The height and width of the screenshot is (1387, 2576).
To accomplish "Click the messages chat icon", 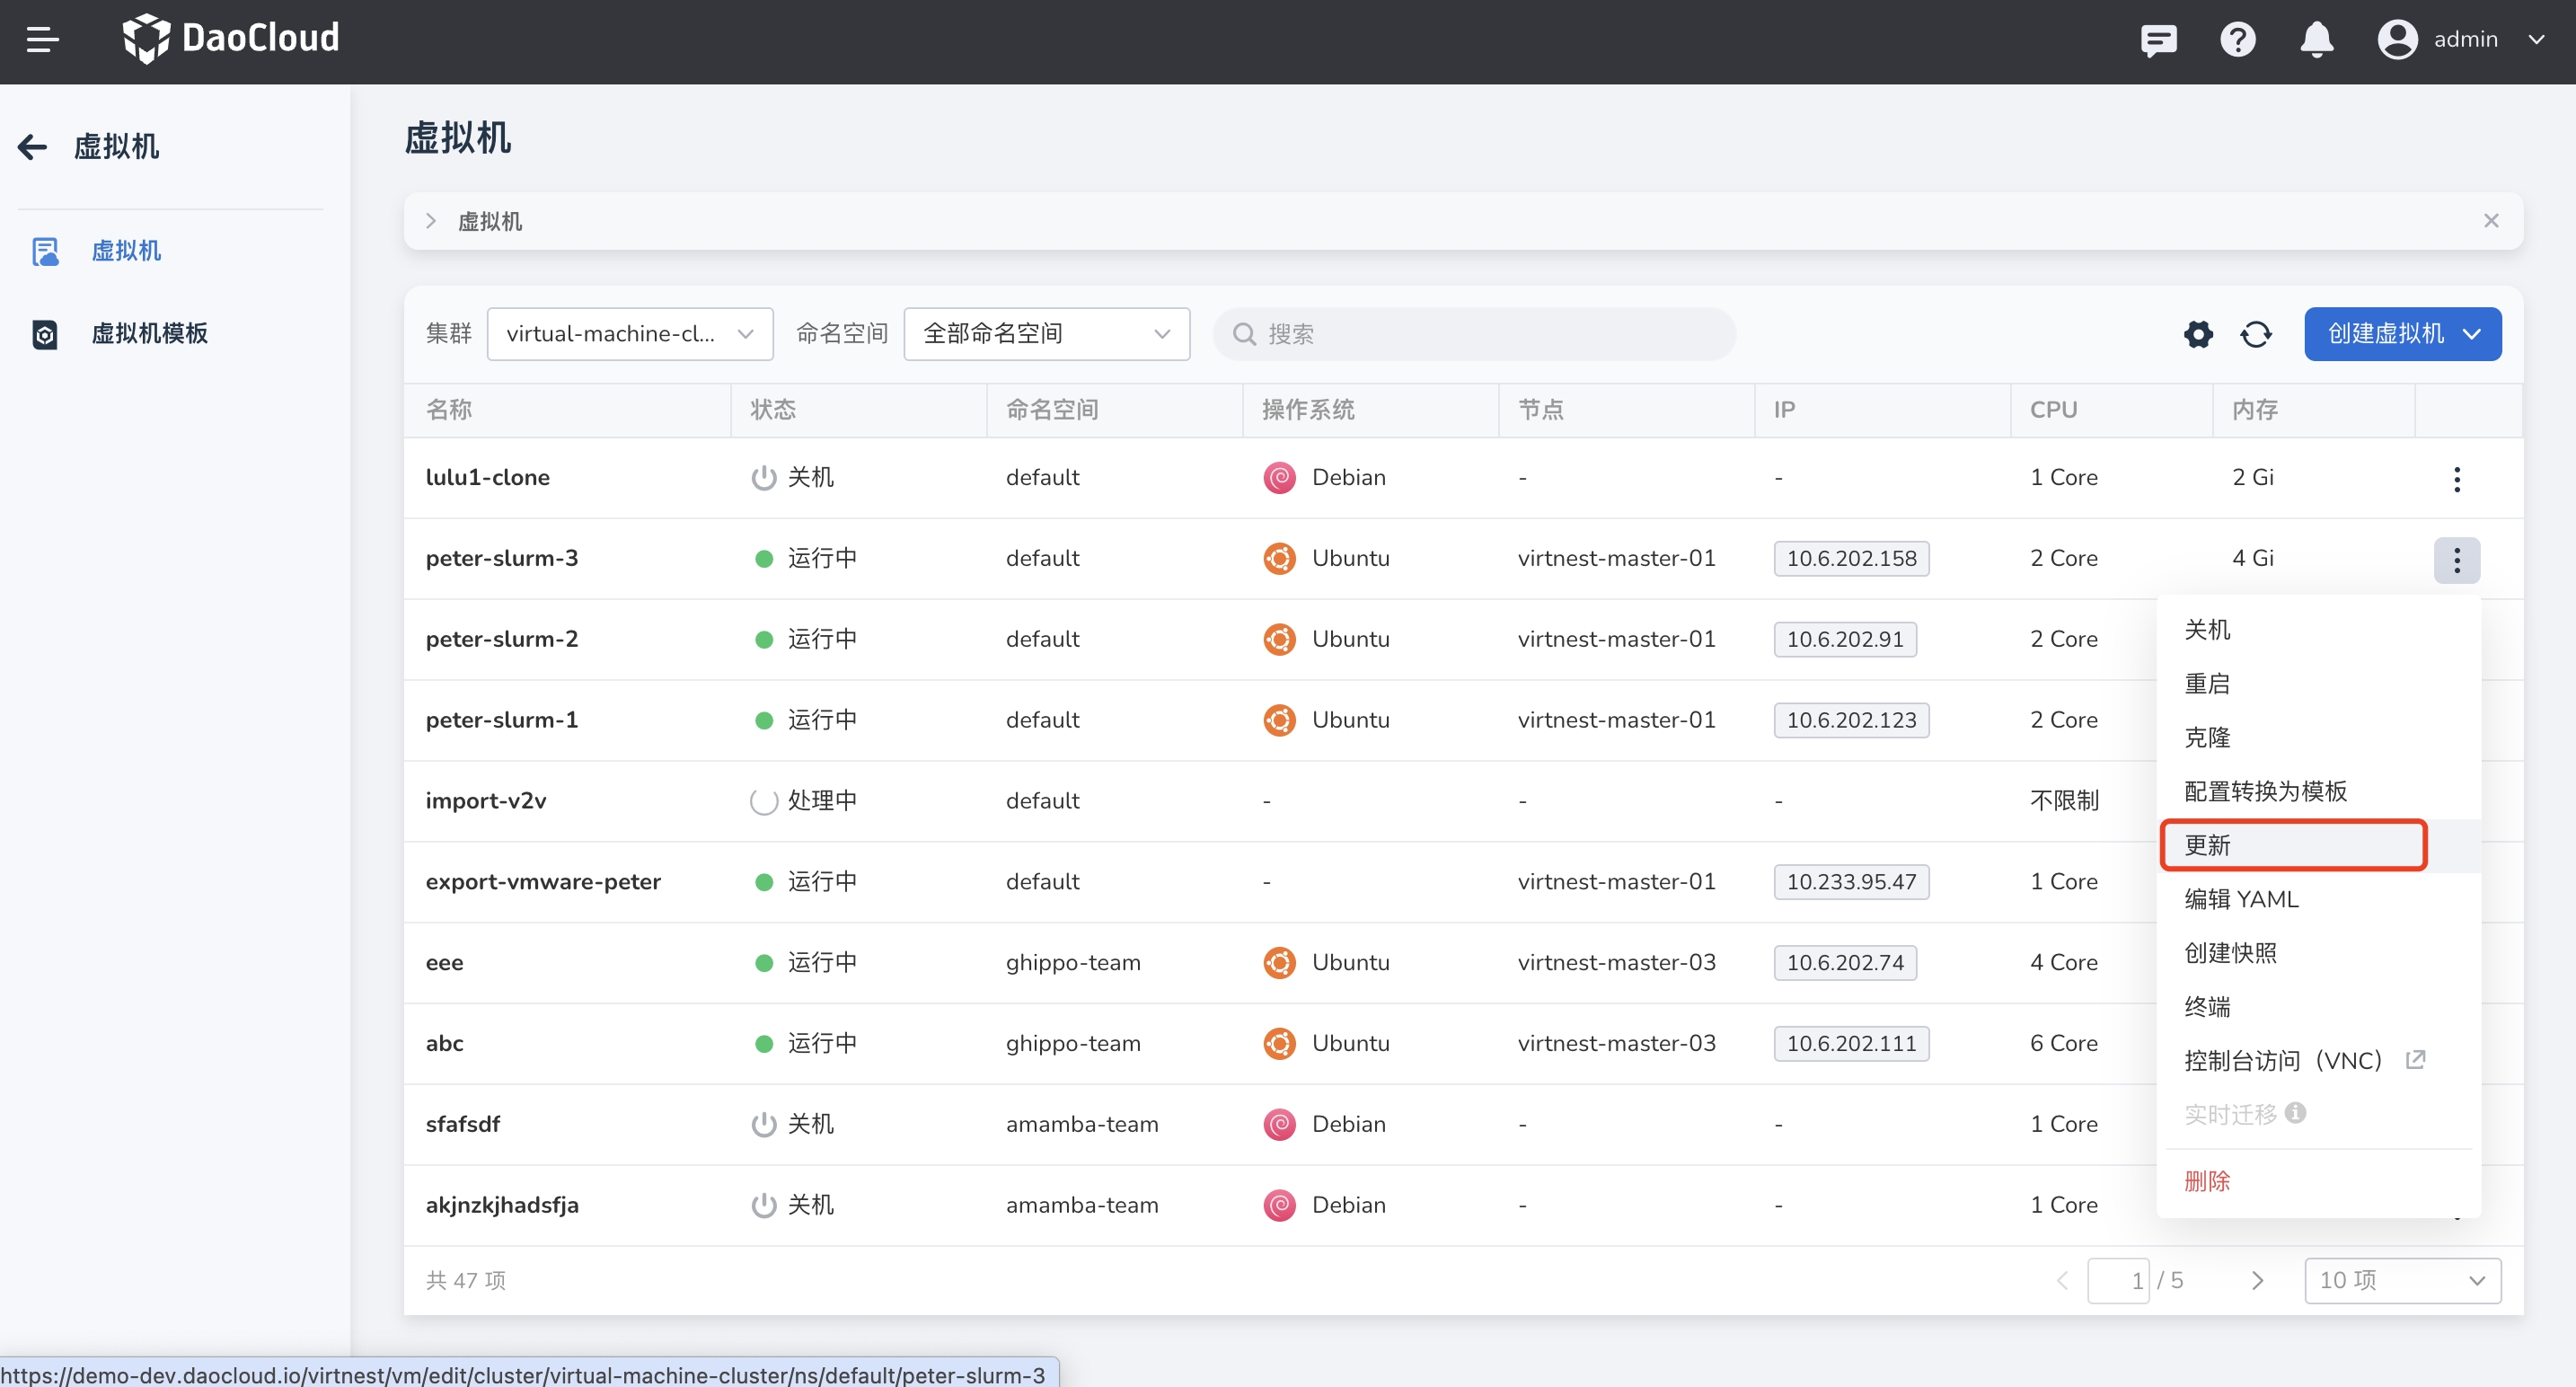I will tap(2158, 40).
